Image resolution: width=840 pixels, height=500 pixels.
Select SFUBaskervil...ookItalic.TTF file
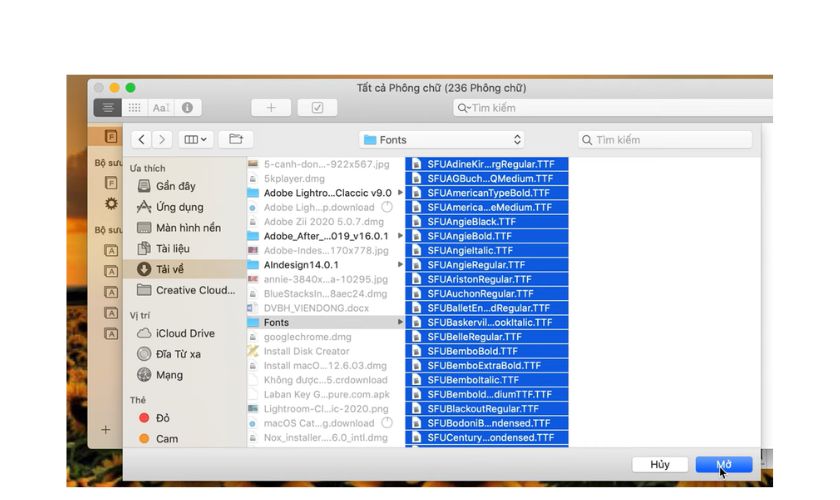487,322
